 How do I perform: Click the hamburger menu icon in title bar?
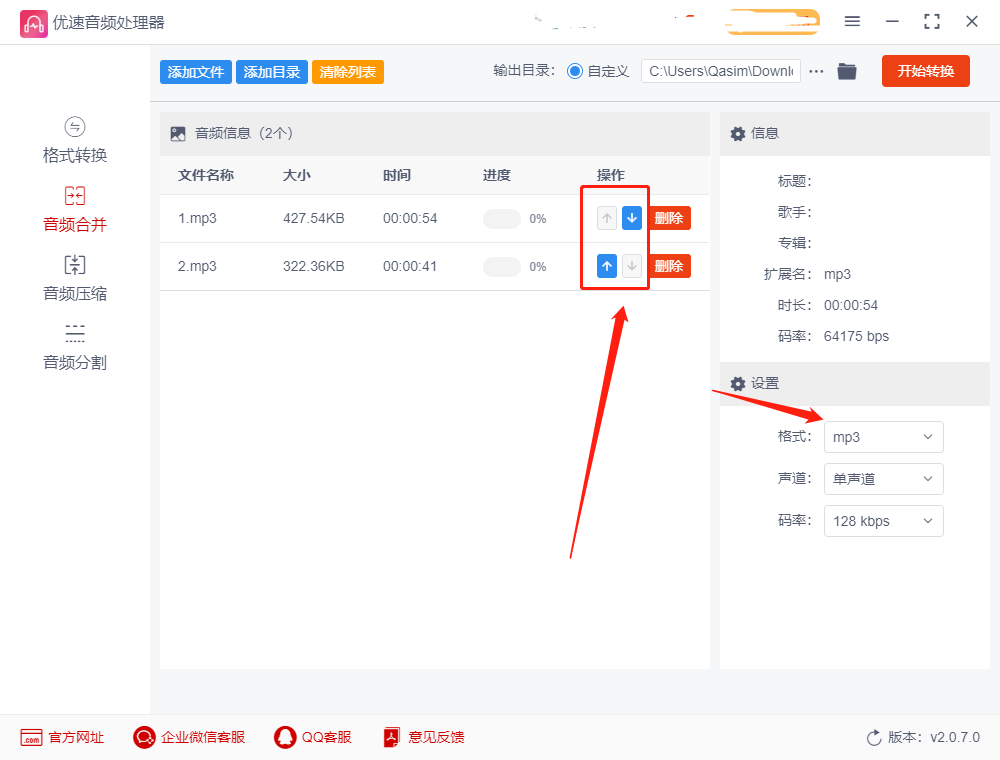point(852,22)
